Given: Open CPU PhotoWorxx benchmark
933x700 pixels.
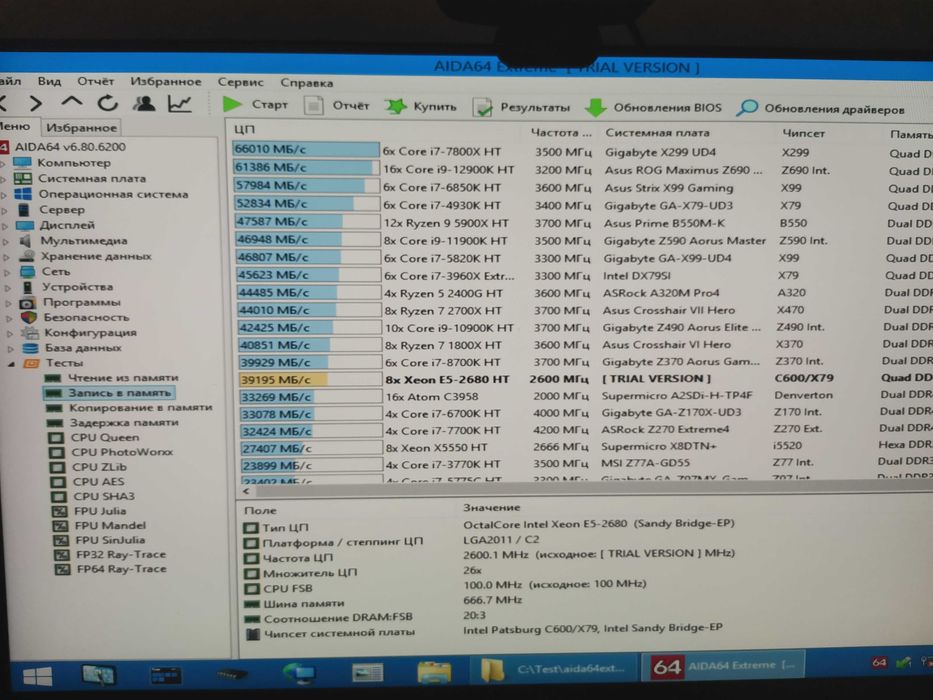Looking at the screenshot, I should pos(122,452).
